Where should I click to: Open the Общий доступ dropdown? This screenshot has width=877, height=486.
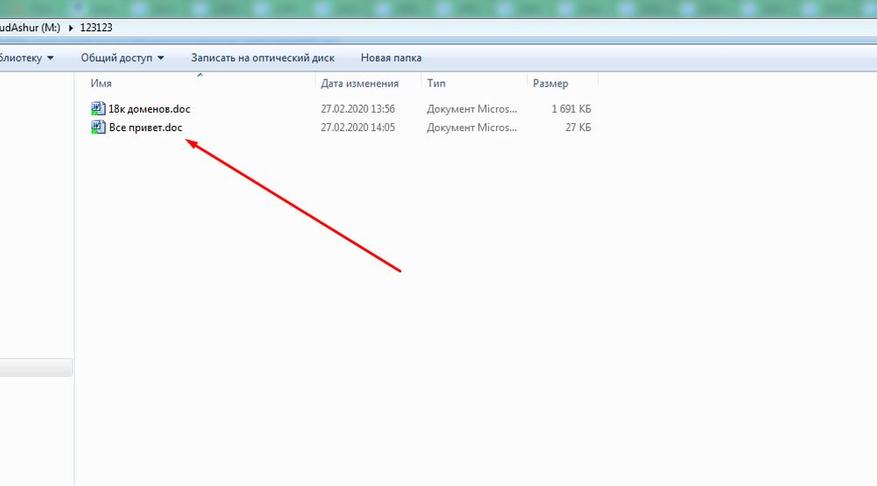point(122,58)
